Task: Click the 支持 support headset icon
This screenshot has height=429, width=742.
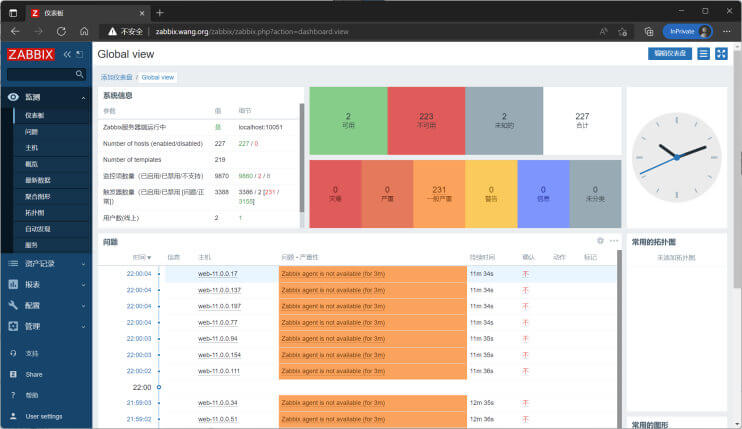Action: pyautogui.click(x=13, y=353)
